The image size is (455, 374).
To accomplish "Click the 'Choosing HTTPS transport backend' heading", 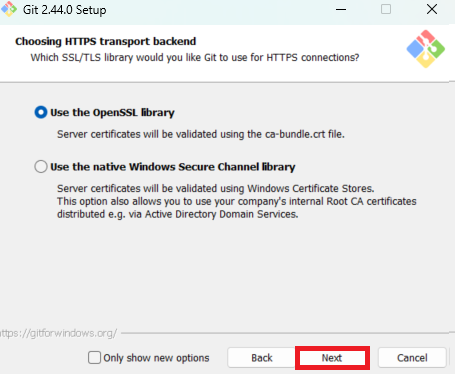I will pyautogui.click(x=106, y=41).
